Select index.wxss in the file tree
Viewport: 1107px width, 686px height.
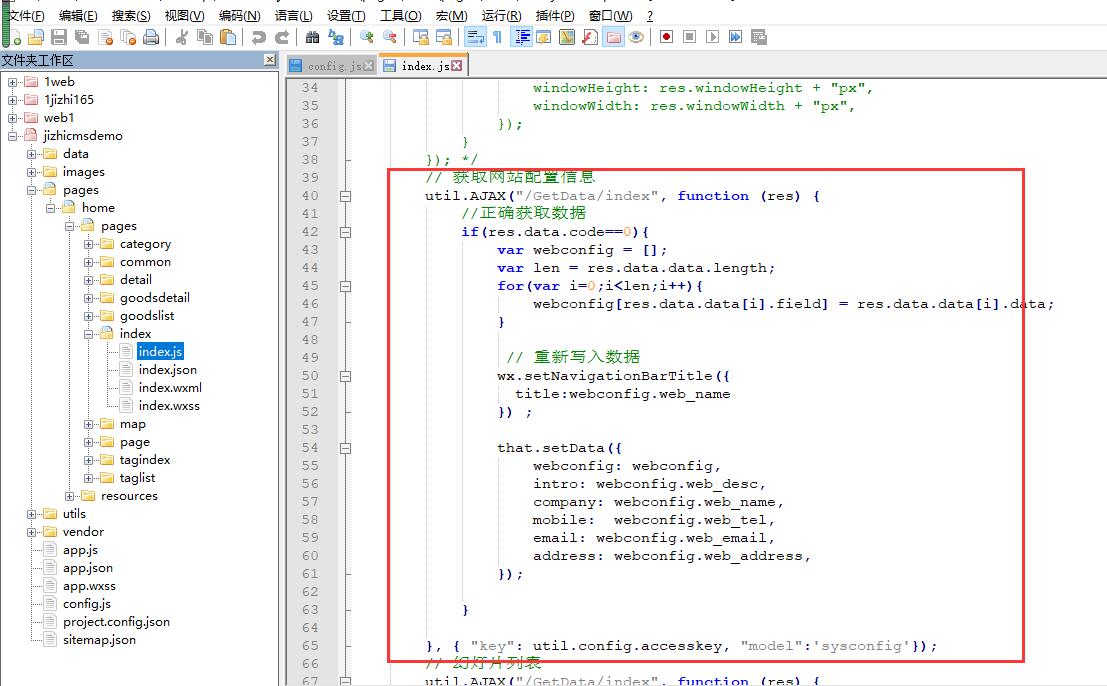tap(169, 406)
